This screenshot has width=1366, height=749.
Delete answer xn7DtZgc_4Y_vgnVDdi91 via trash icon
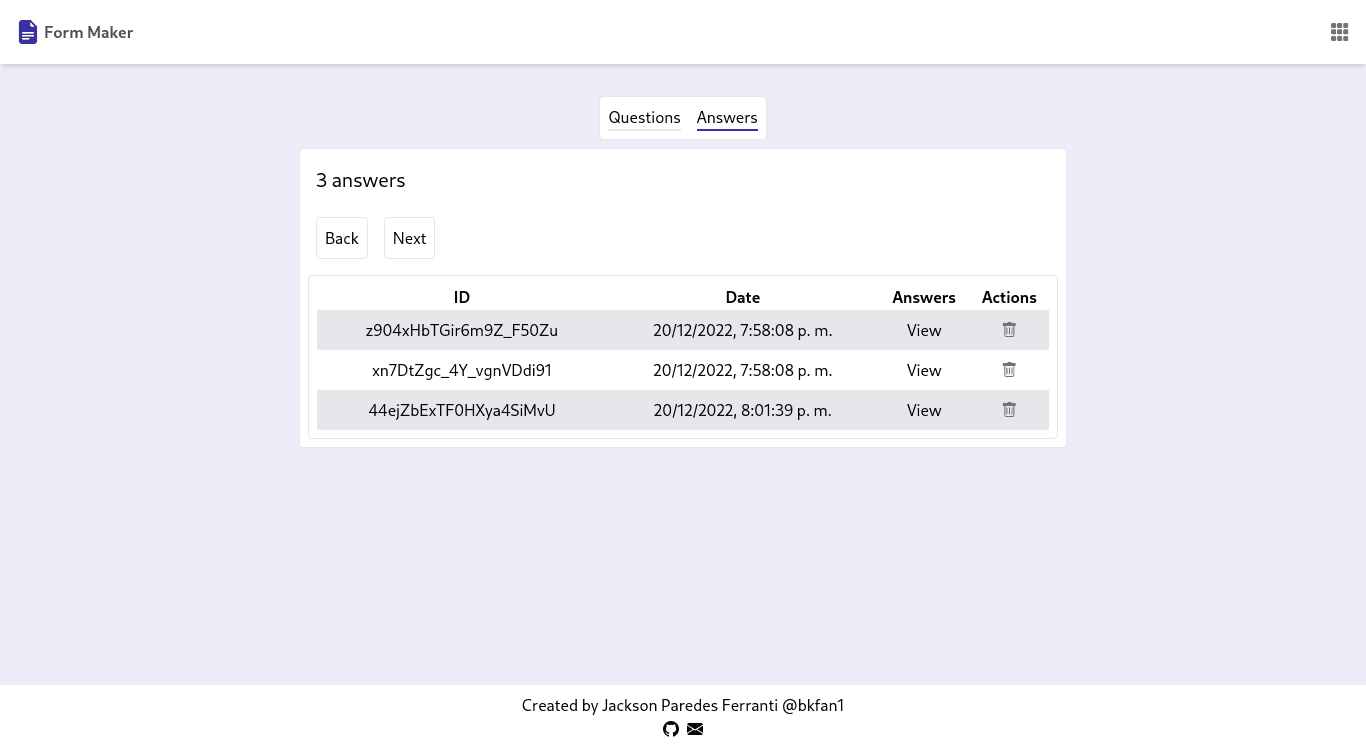click(1009, 370)
